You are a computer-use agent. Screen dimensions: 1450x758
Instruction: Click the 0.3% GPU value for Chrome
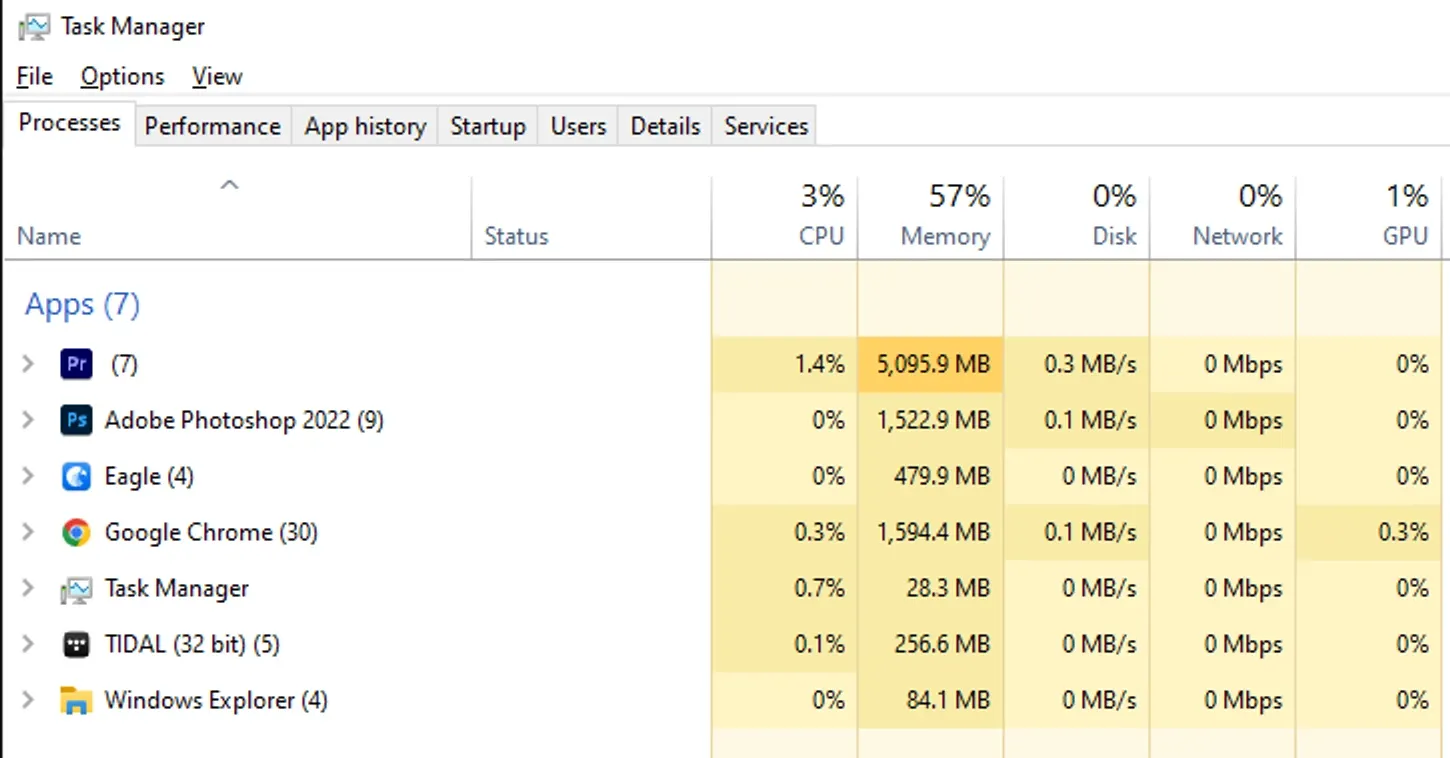(x=1403, y=532)
